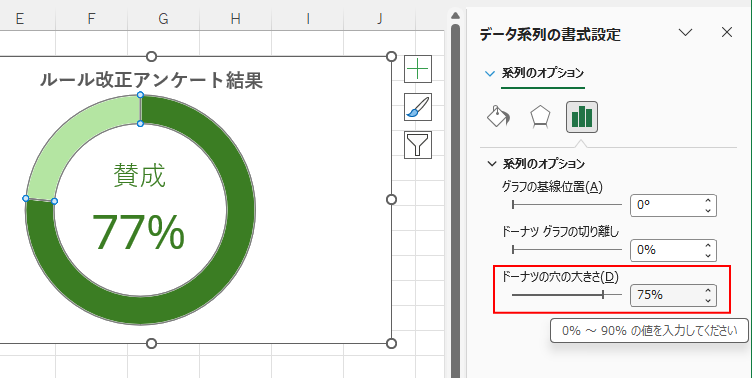The image size is (752, 378).
Task: Click the ドーナツ グラフの切り離し label
Action: [561, 232]
